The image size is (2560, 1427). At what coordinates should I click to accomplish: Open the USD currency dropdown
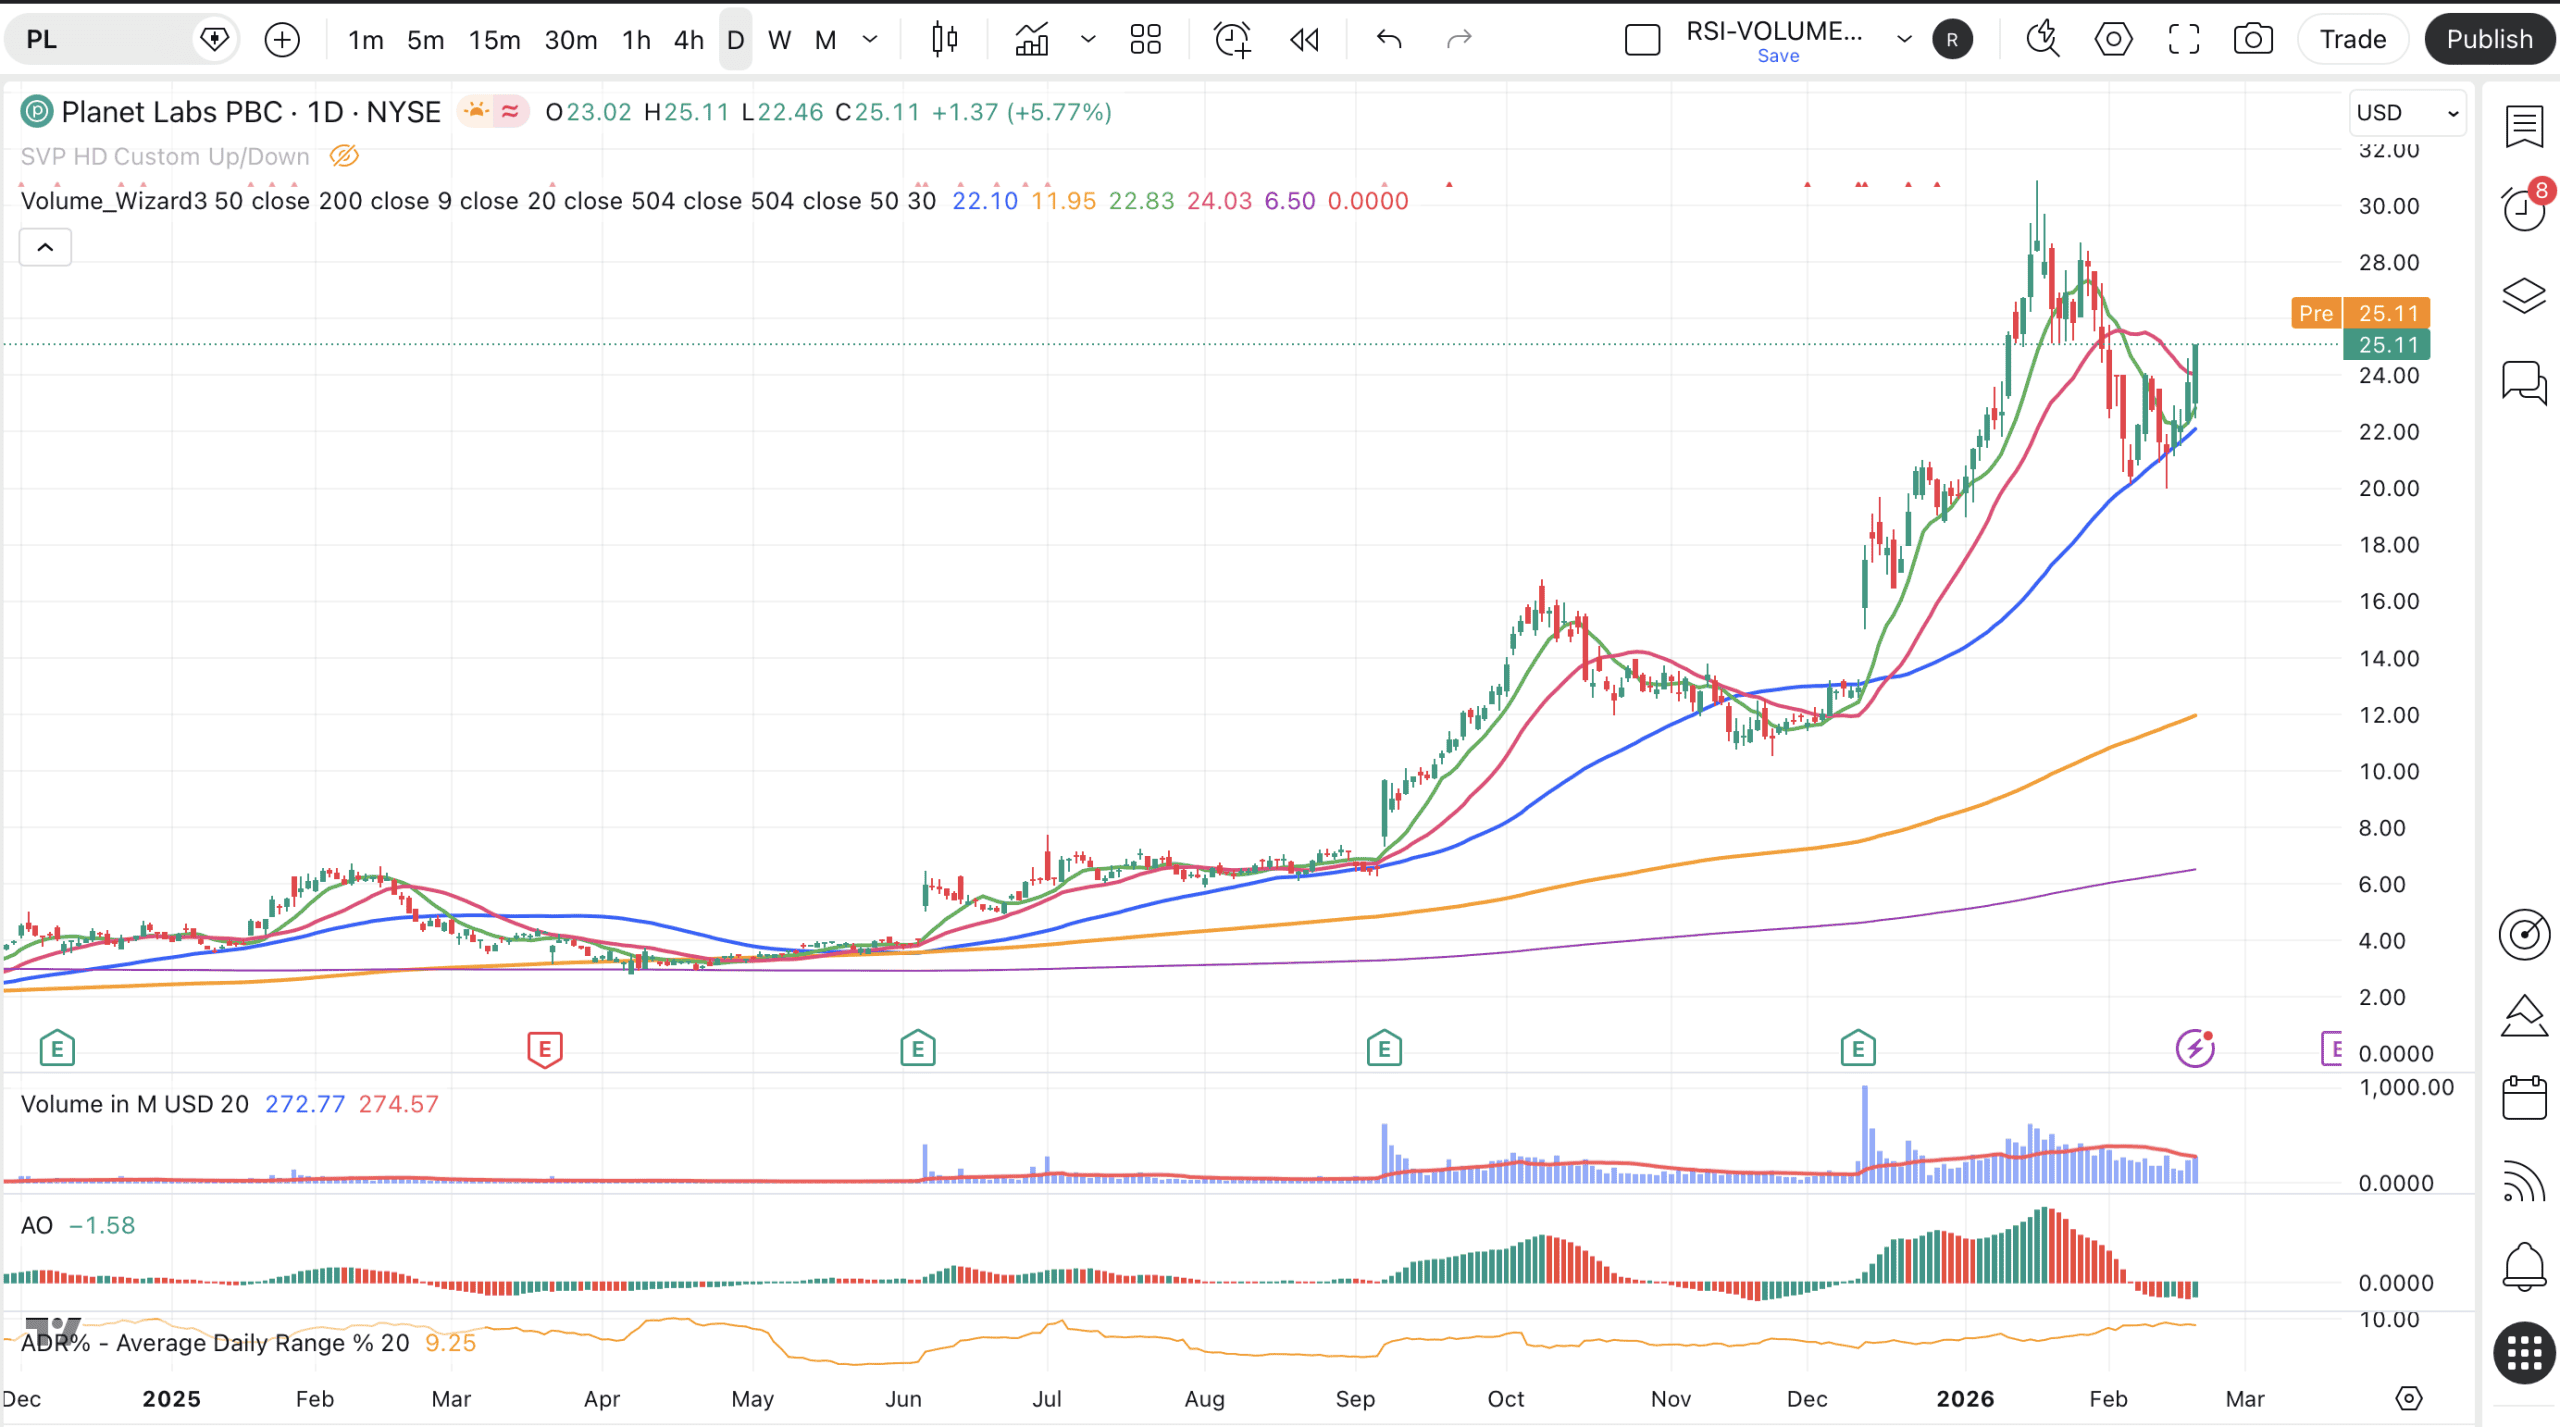pyautogui.click(x=2406, y=113)
